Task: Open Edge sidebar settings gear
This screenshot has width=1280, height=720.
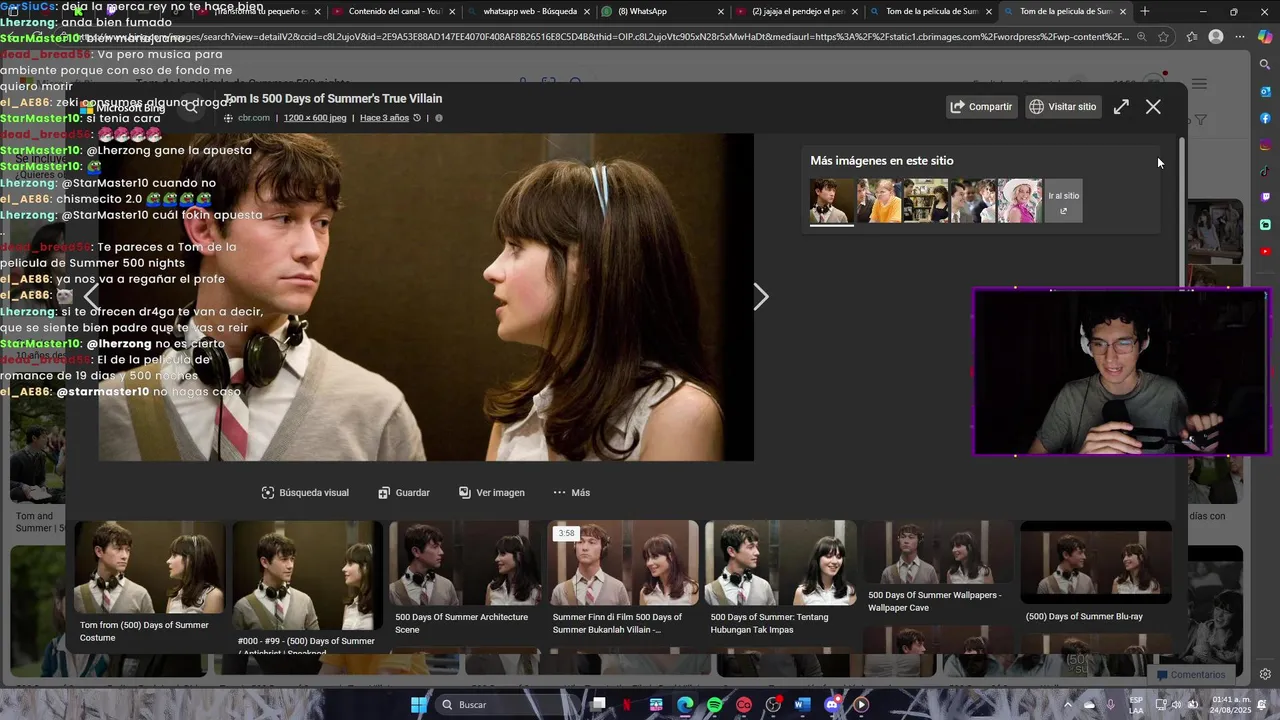Action: [x=1265, y=674]
